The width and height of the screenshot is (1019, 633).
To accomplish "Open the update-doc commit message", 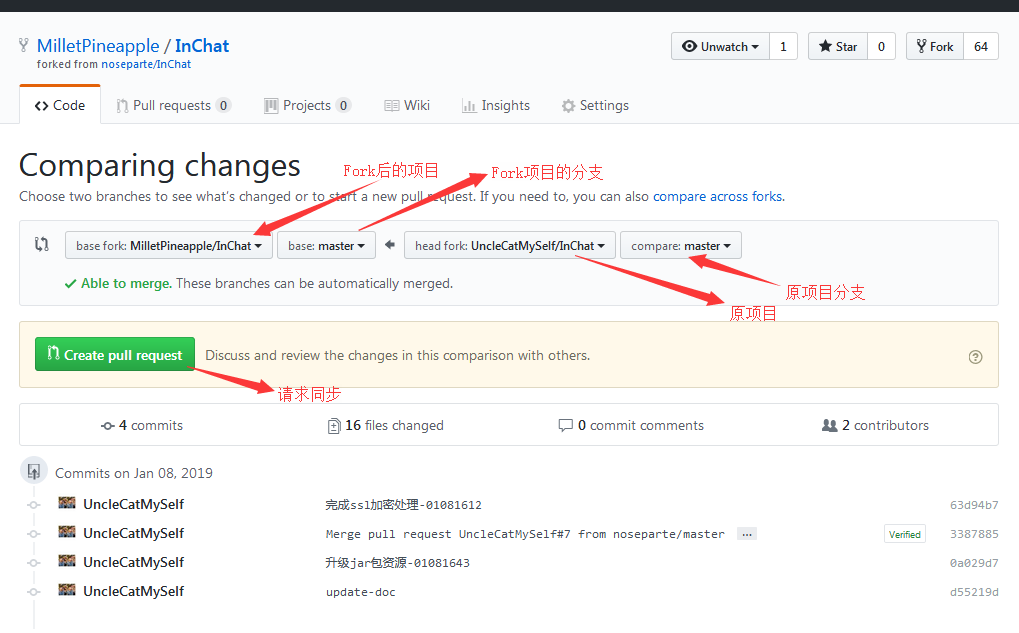I will 361,592.
